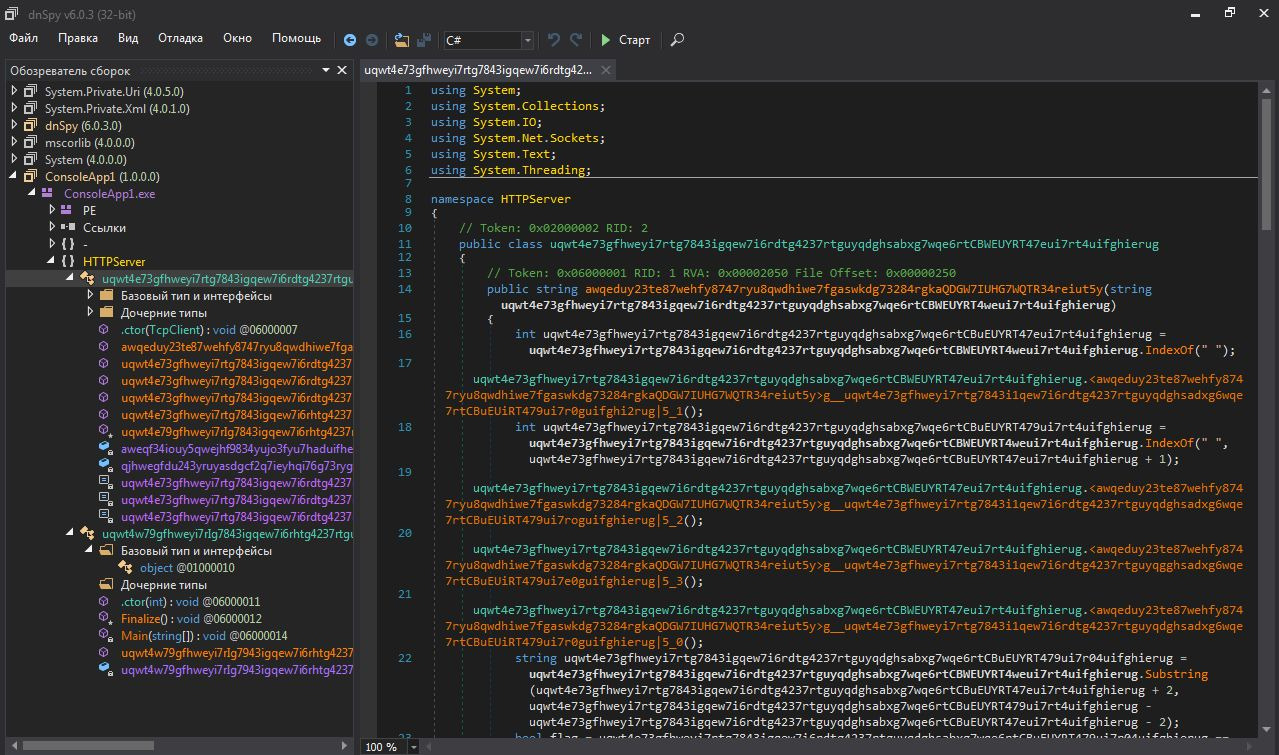Expand the Ссылки references node
The height and width of the screenshot is (755, 1279).
point(52,227)
